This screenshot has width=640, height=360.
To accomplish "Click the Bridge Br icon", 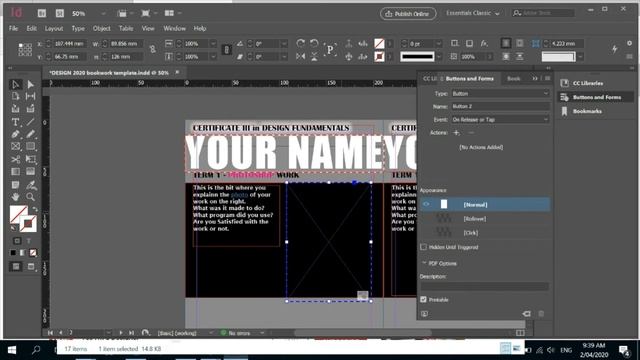I will [42, 13].
